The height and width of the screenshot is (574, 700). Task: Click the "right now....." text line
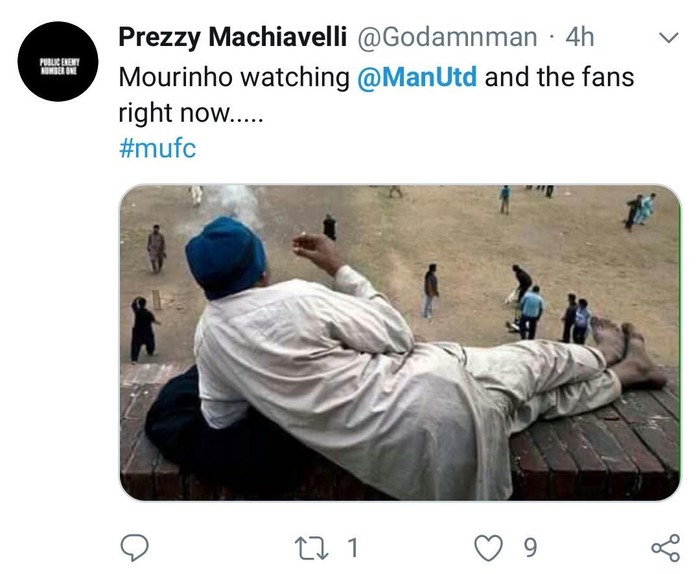tap(190, 113)
